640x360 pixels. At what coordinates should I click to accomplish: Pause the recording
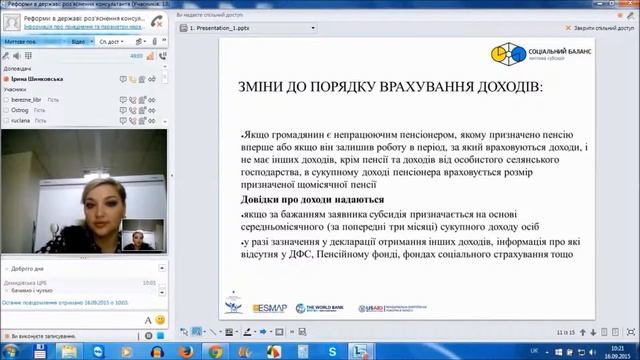click(148, 336)
